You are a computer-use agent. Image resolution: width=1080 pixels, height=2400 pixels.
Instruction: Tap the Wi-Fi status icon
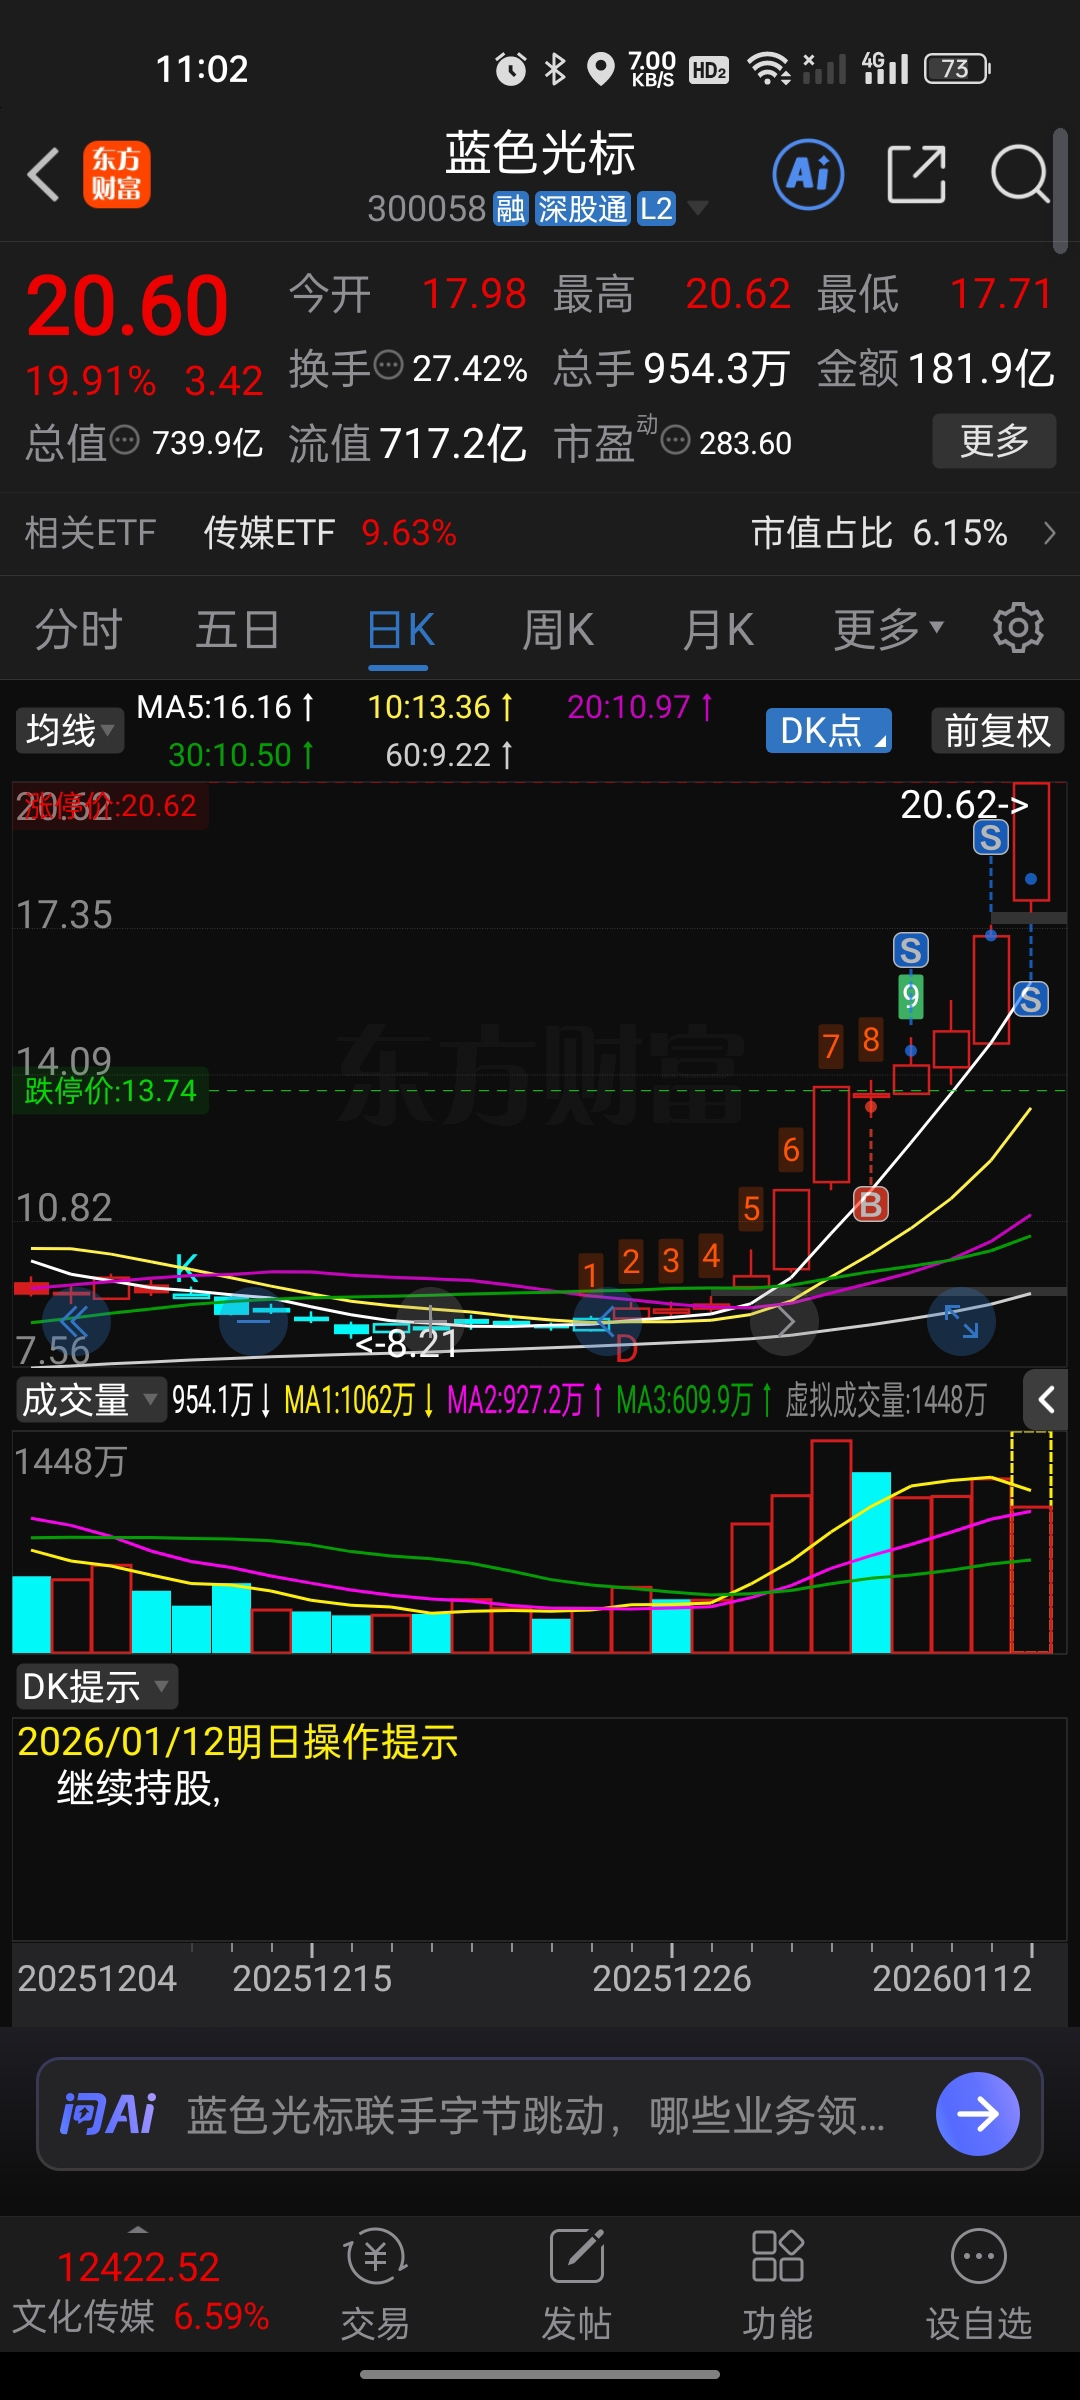[769, 68]
